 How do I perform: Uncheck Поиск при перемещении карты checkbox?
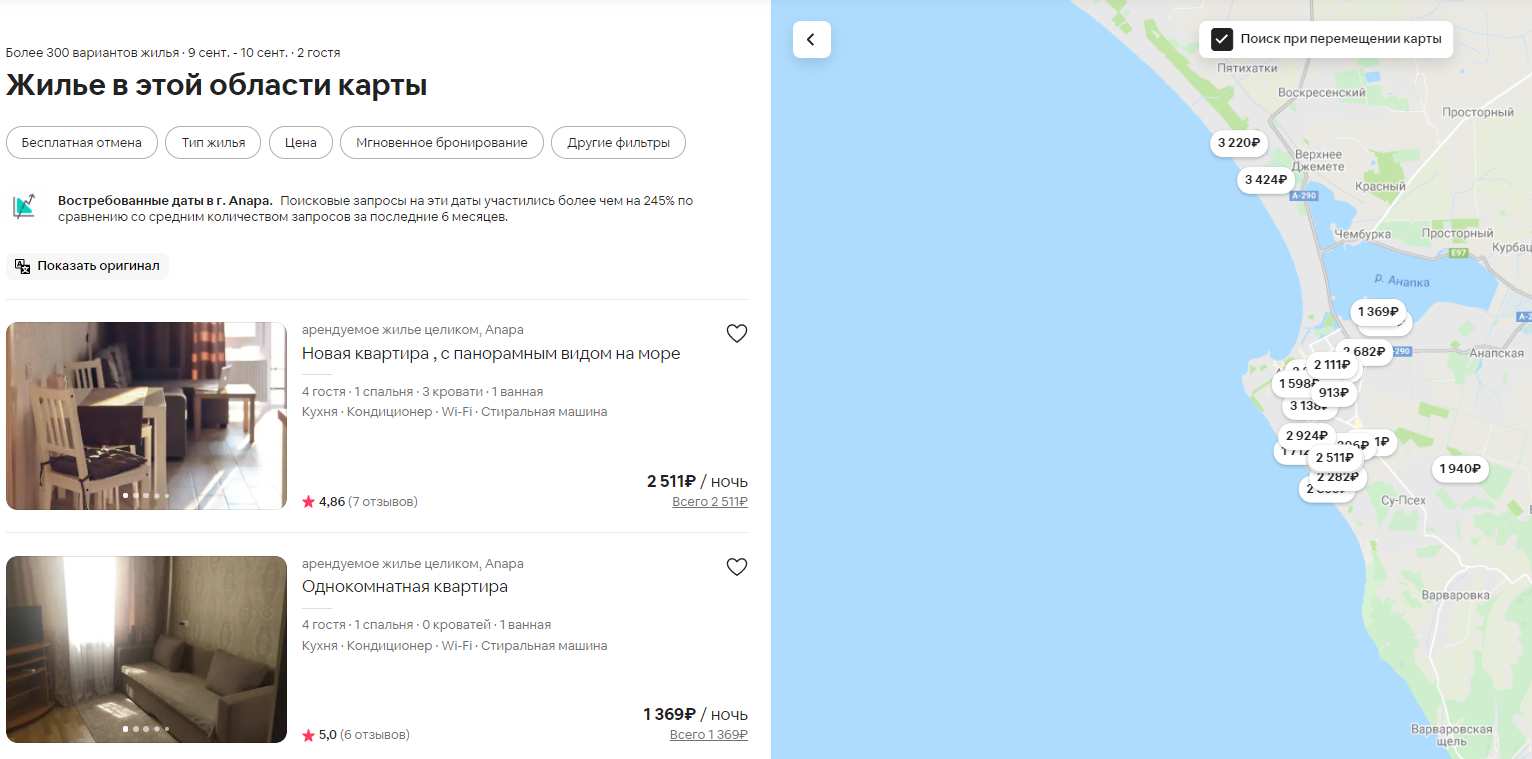click(1221, 39)
